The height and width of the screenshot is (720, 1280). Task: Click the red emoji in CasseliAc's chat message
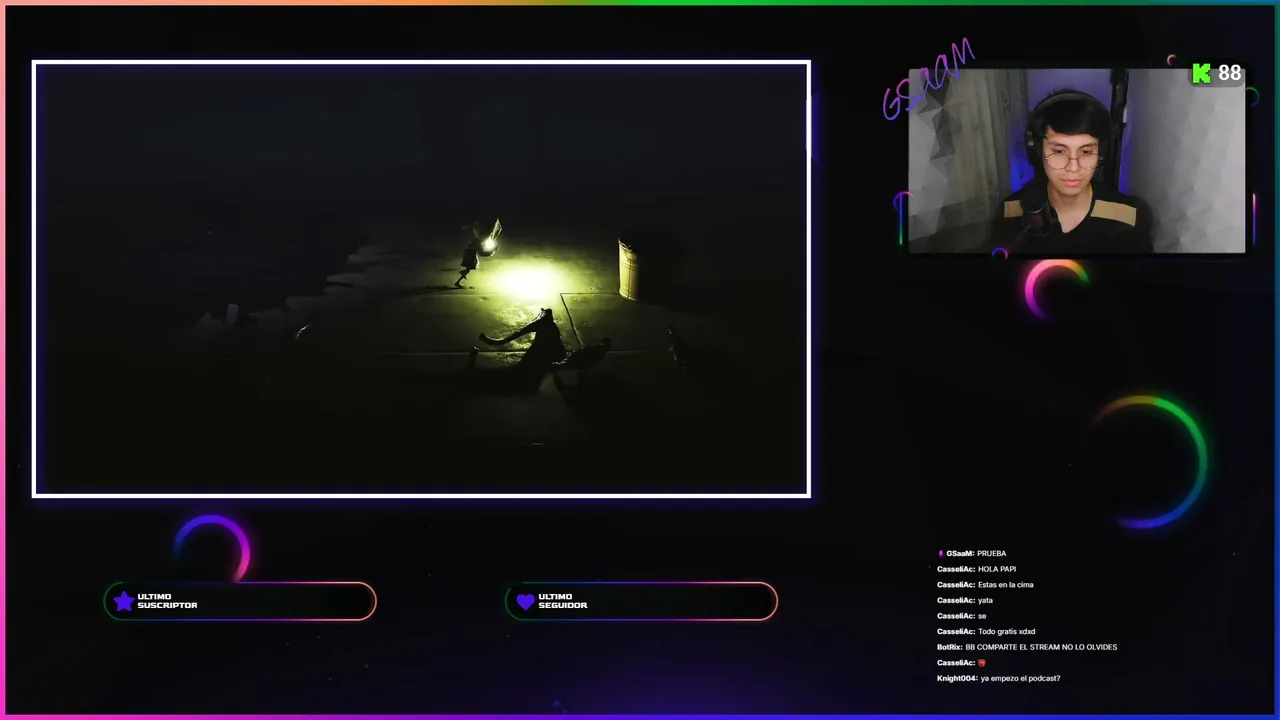coord(982,663)
